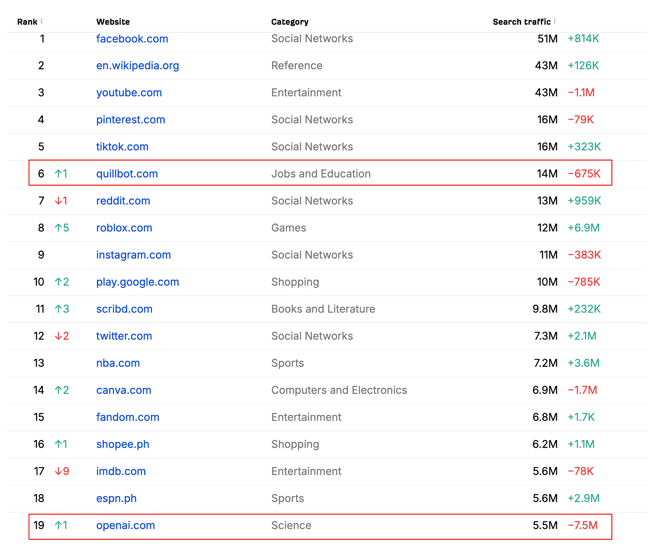Viewport: 657px width, 549px height.
Task: Click the Category column header
Action: 290,22
